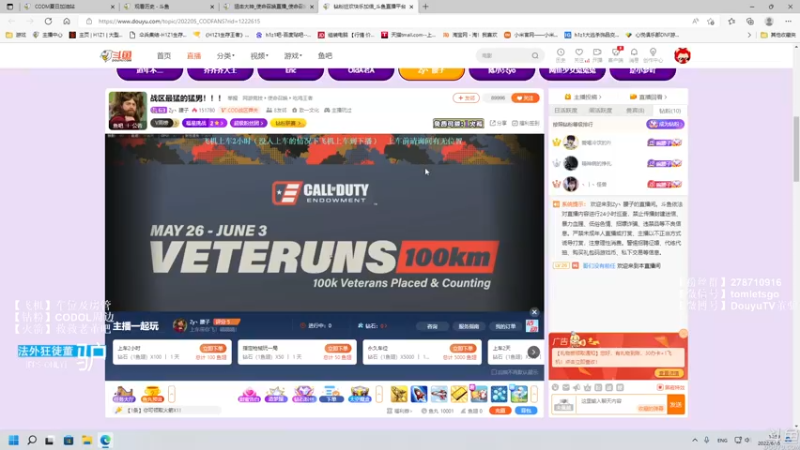The width and height of the screenshot is (800, 450).
Task: Select the 直播 live nav item
Action: [x=194, y=56]
